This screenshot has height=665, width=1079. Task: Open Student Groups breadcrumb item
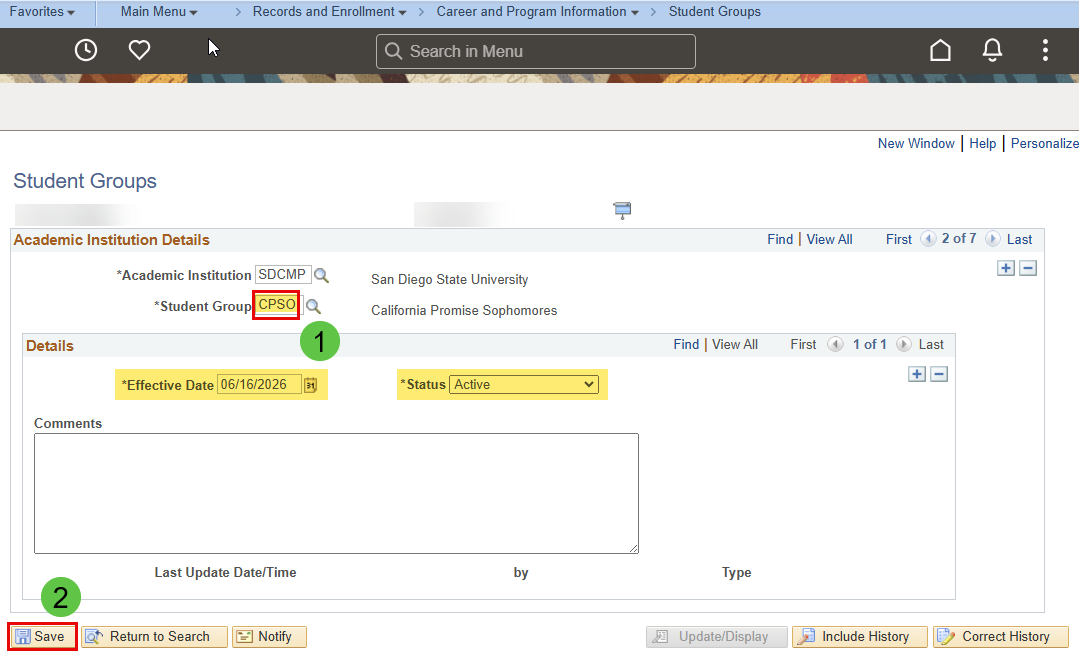[x=715, y=12]
